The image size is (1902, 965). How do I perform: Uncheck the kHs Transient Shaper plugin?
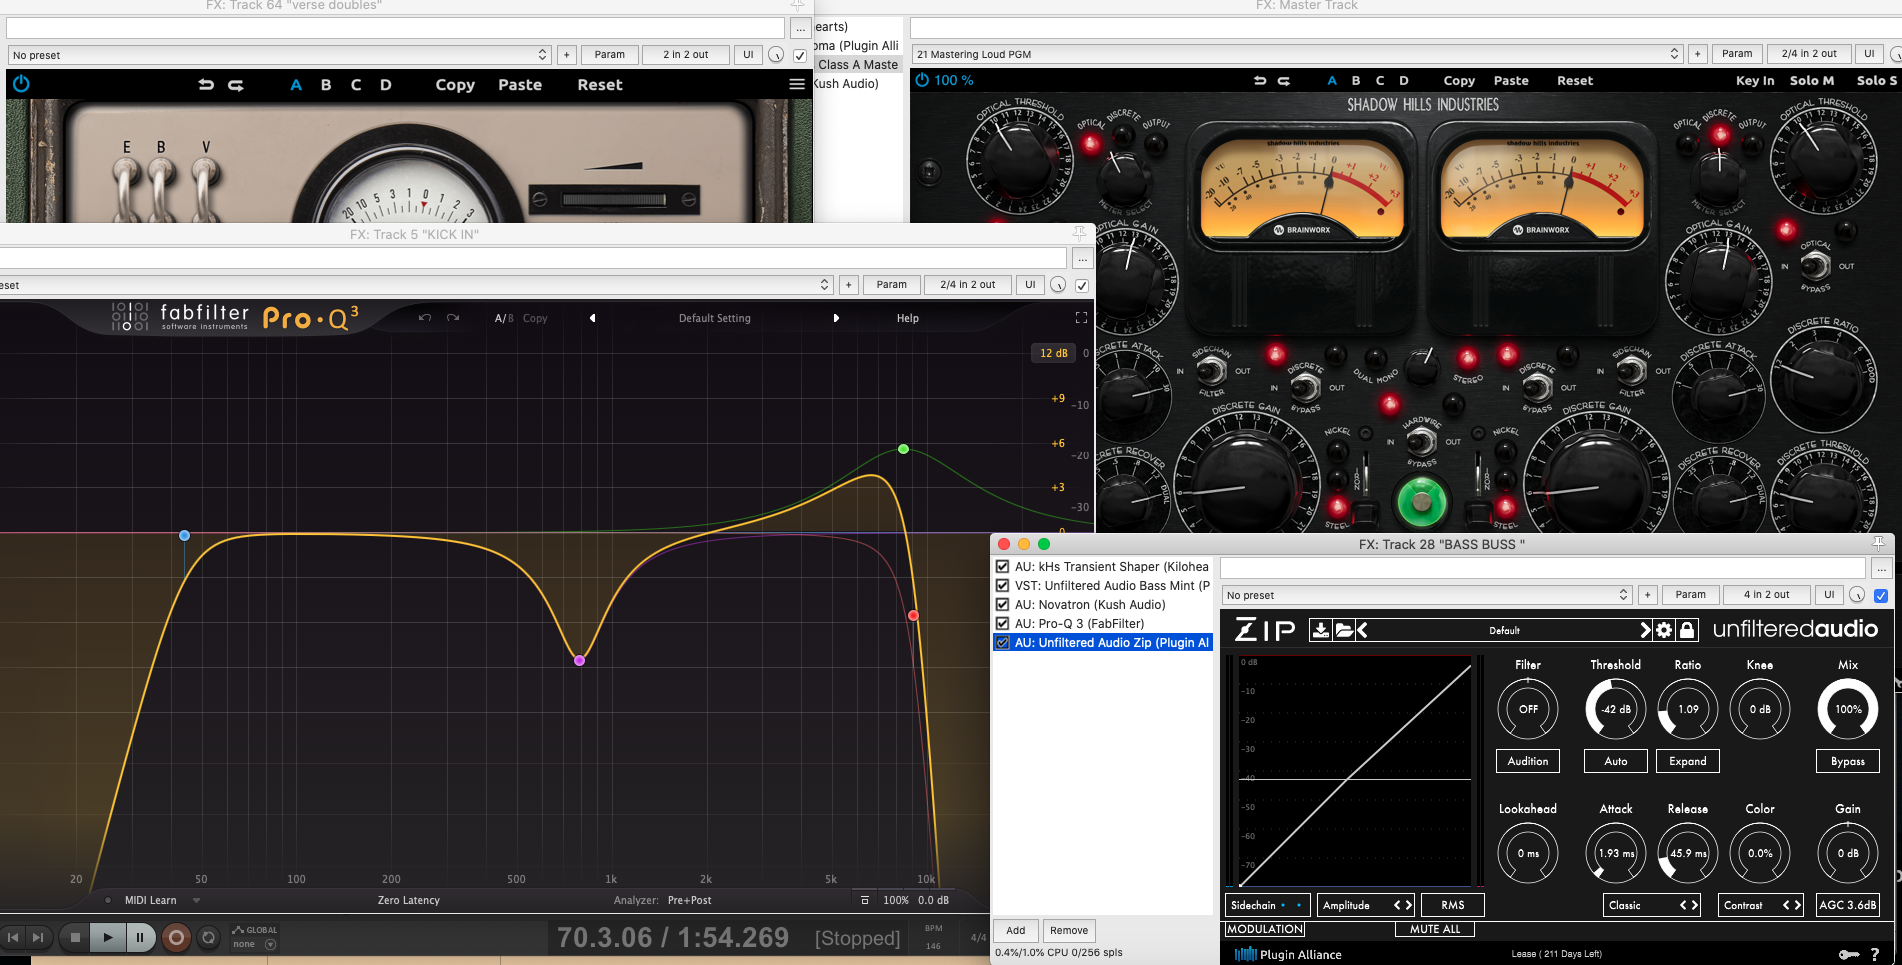pyautogui.click(x=1002, y=566)
